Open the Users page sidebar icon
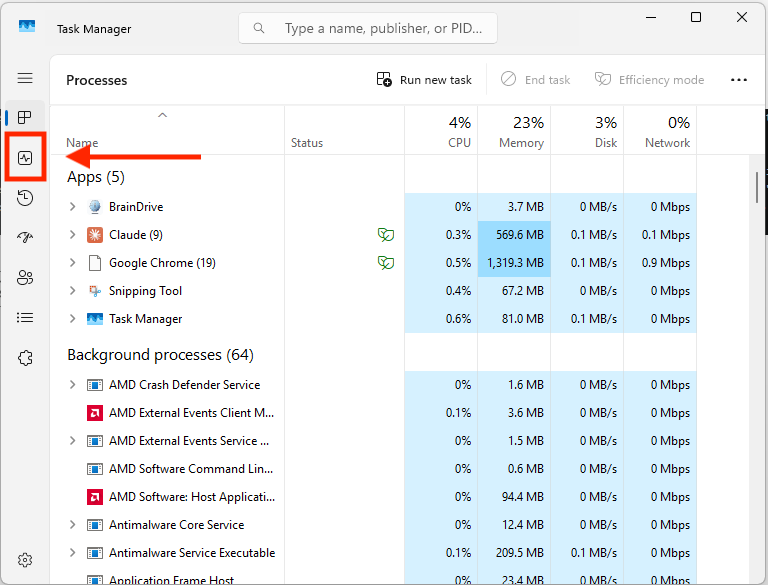The height and width of the screenshot is (585, 768). point(25,278)
